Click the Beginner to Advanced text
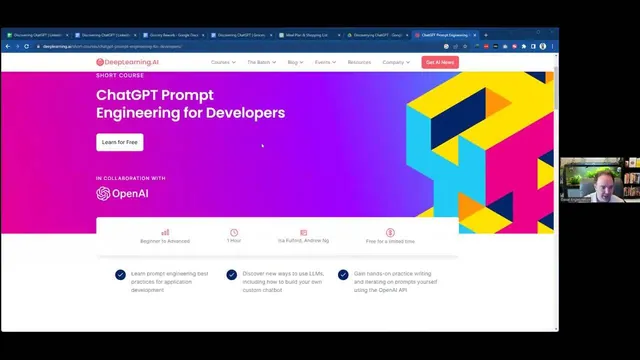 pyautogui.click(x=165, y=241)
